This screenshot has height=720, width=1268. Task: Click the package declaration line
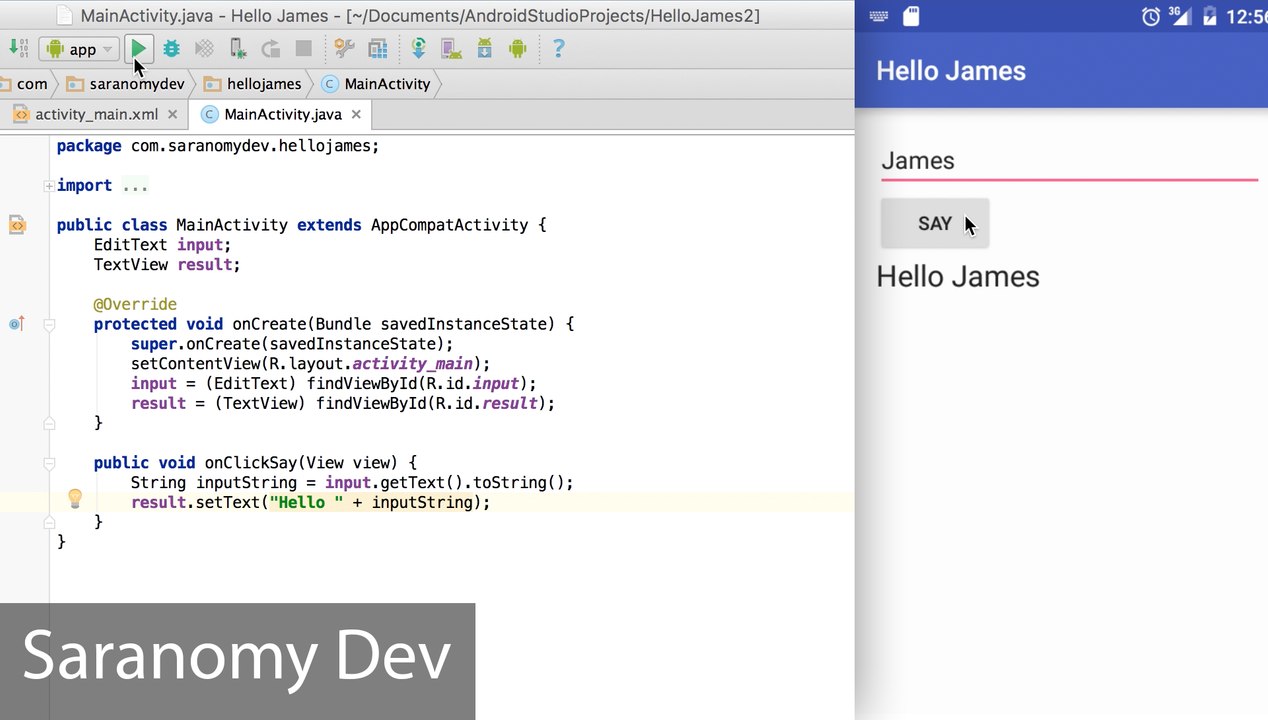tap(218, 146)
